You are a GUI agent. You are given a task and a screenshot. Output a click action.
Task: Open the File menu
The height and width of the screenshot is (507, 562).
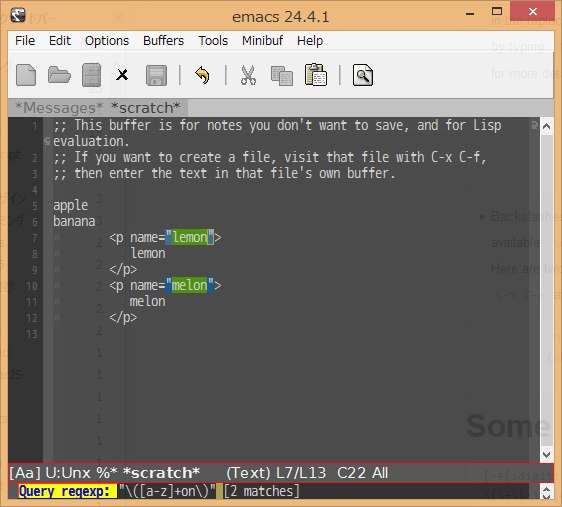[x=25, y=40]
